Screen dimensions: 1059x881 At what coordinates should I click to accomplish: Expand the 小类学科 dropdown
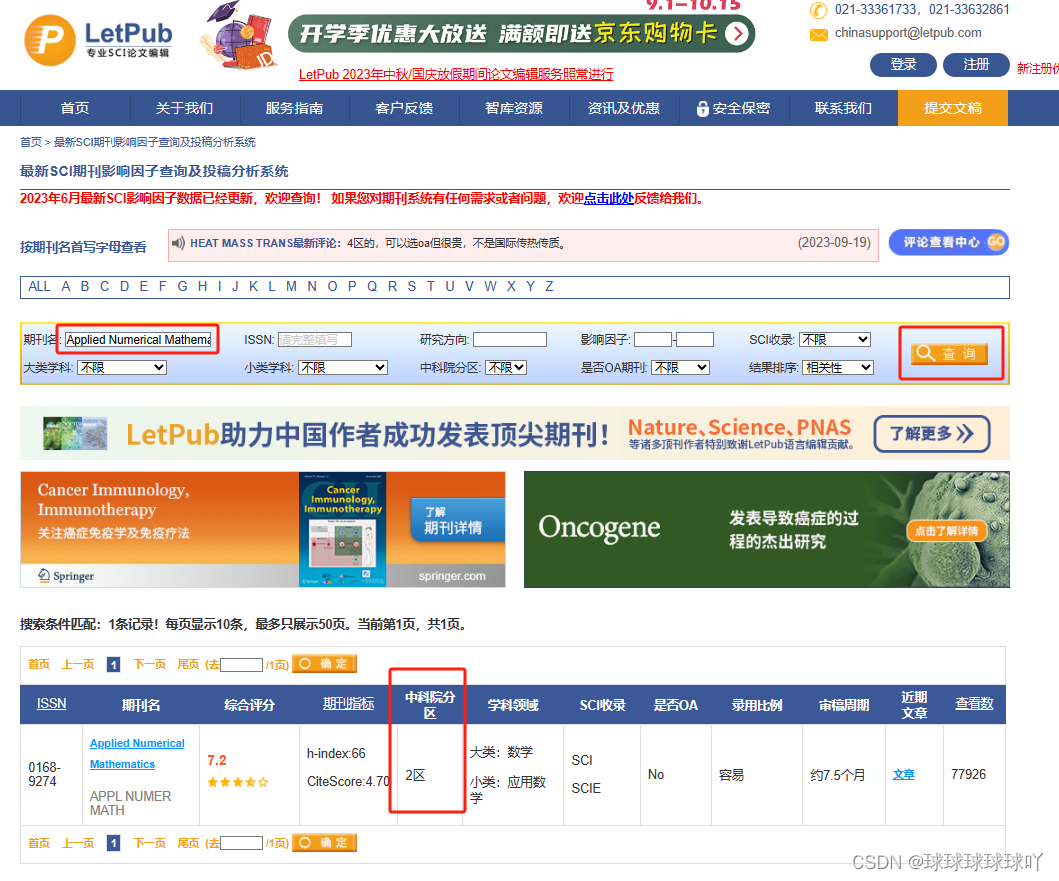coord(342,368)
